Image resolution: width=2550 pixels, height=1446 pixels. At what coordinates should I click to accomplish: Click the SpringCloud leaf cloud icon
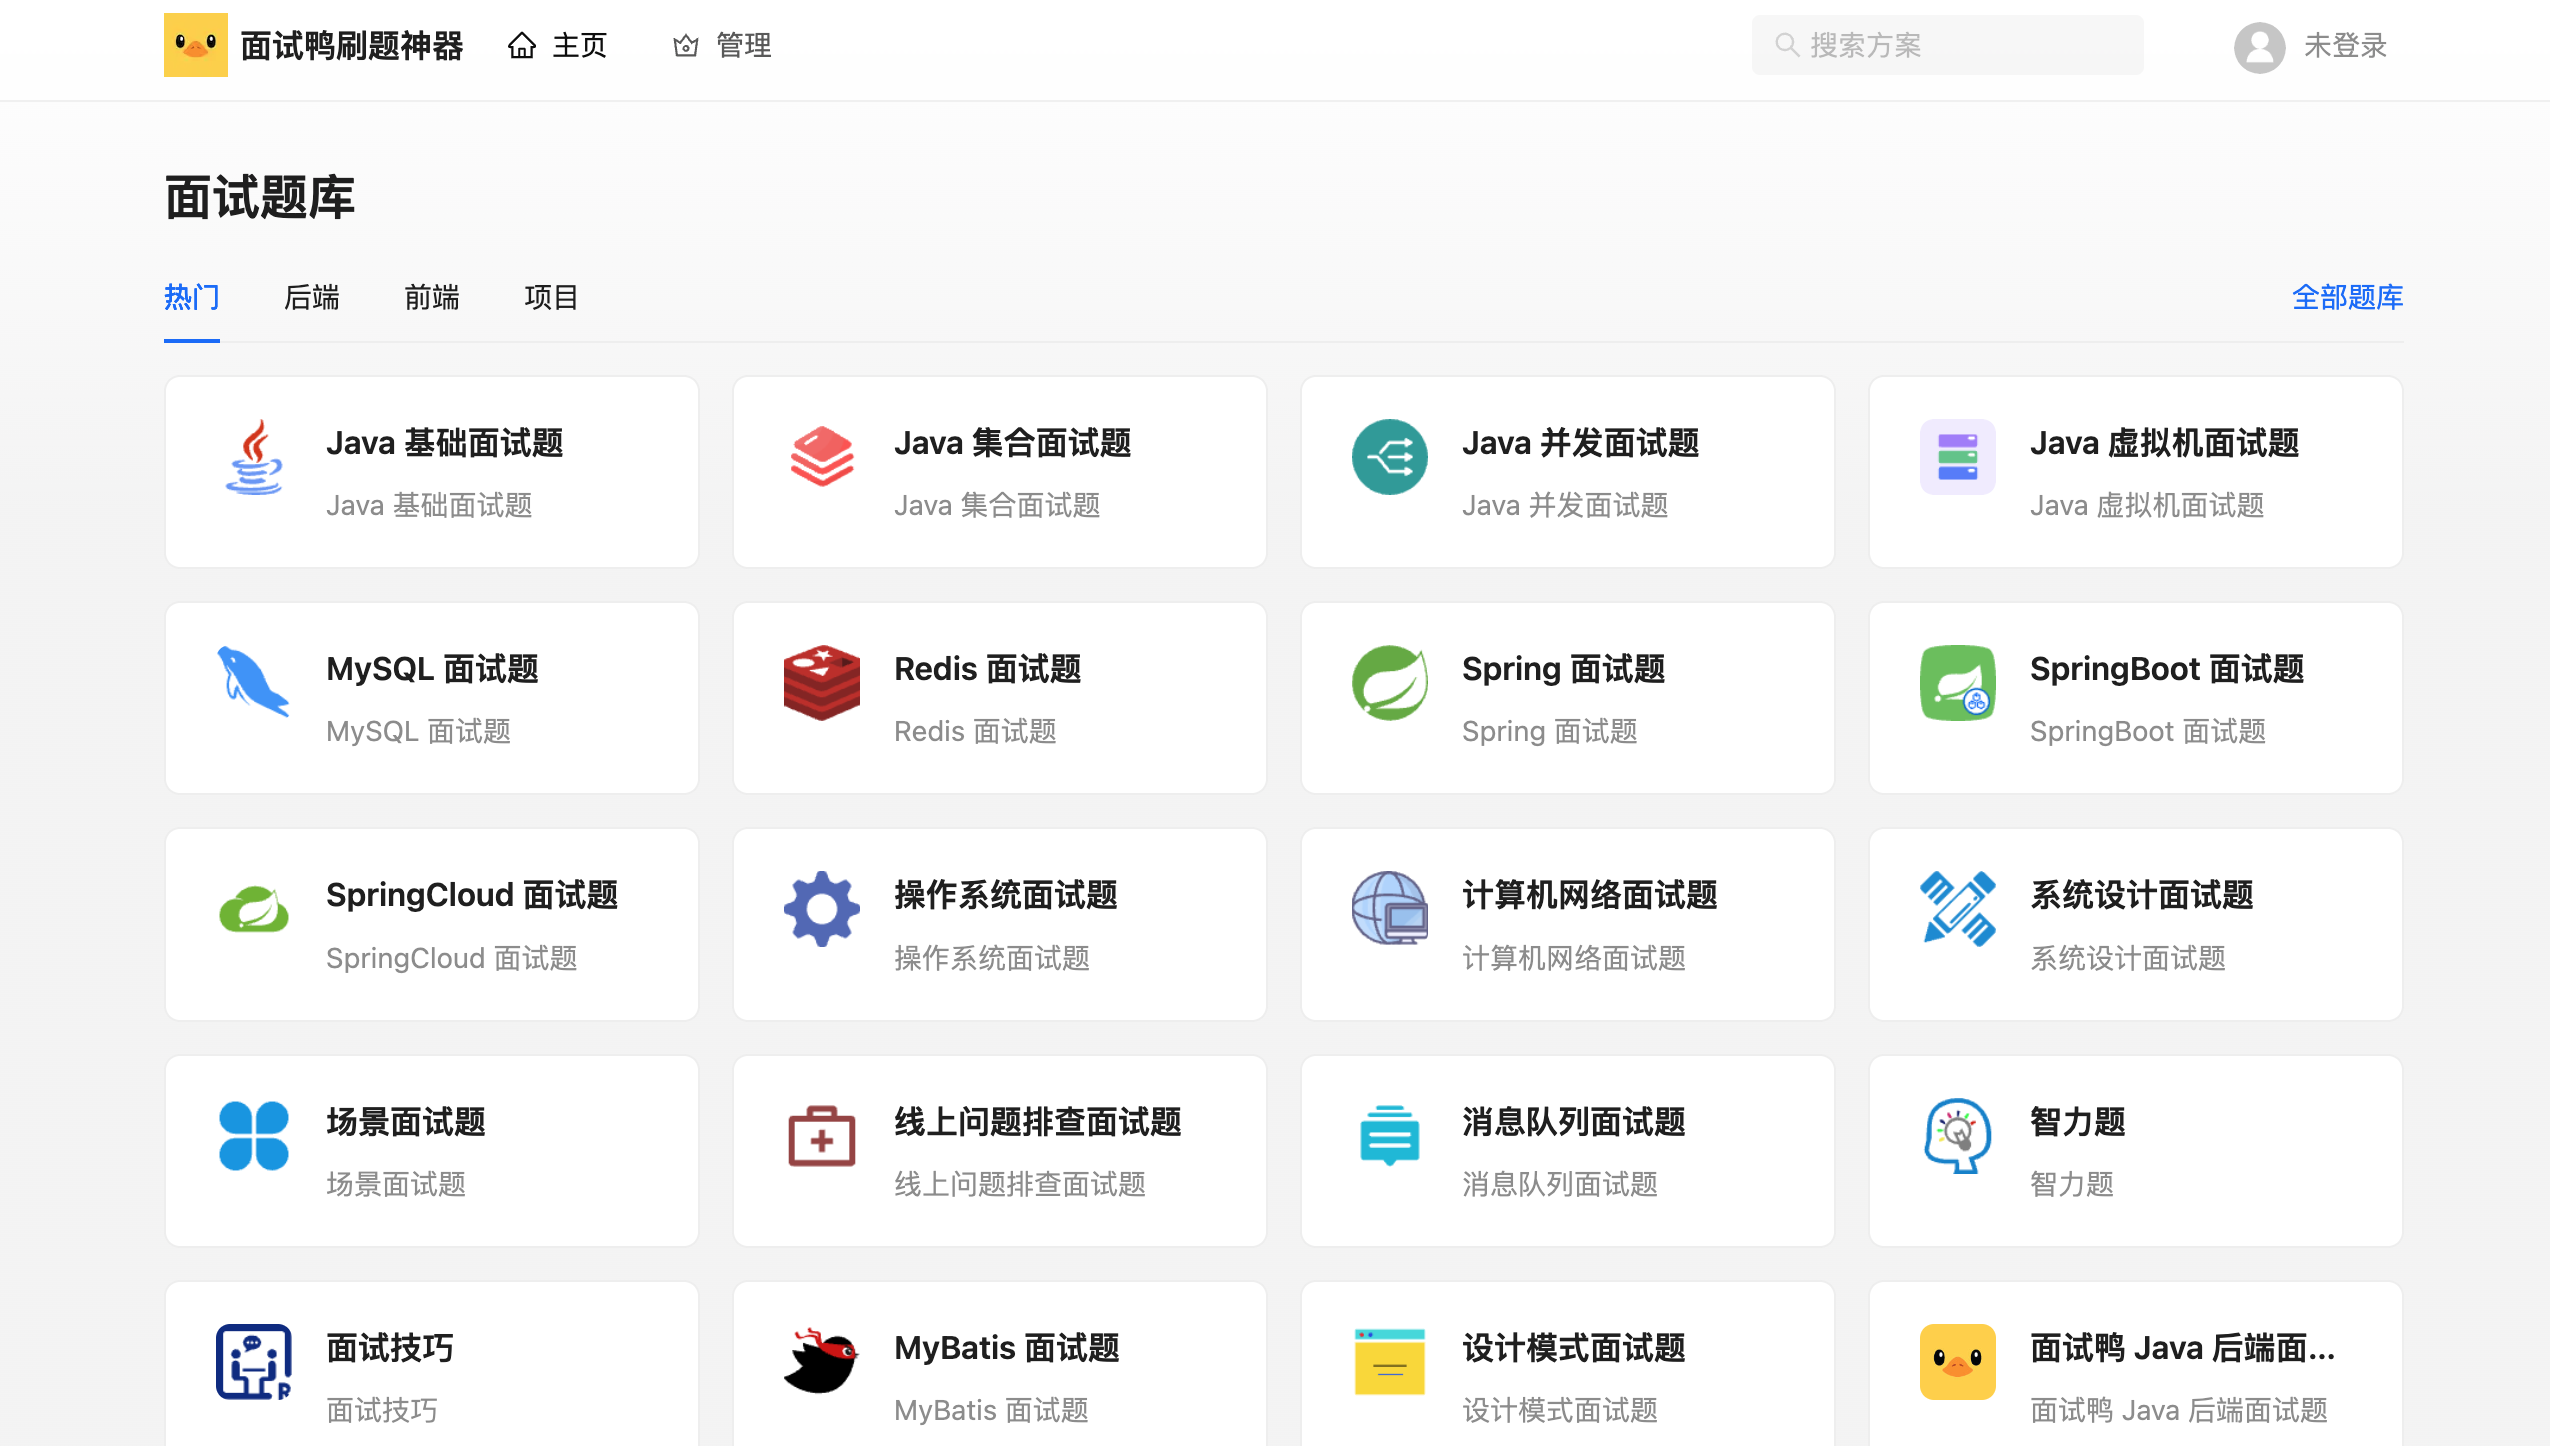point(254,908)
